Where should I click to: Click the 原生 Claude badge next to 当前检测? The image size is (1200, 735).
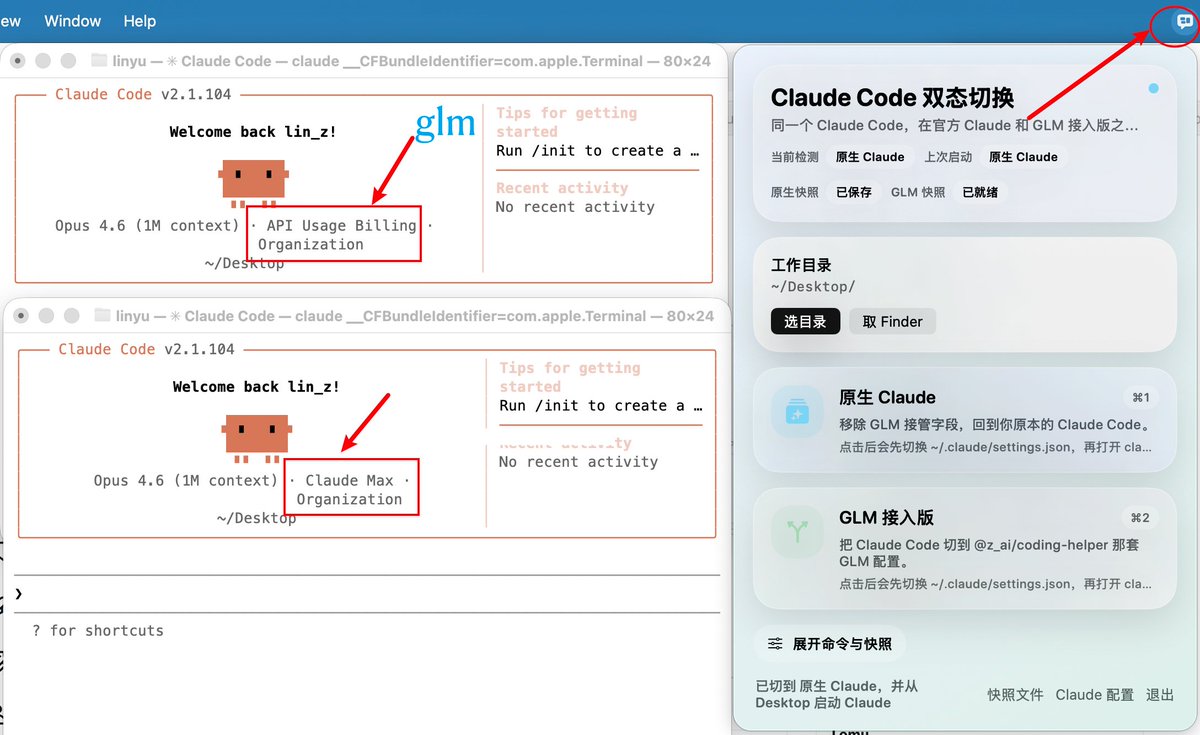pos(870,157)
